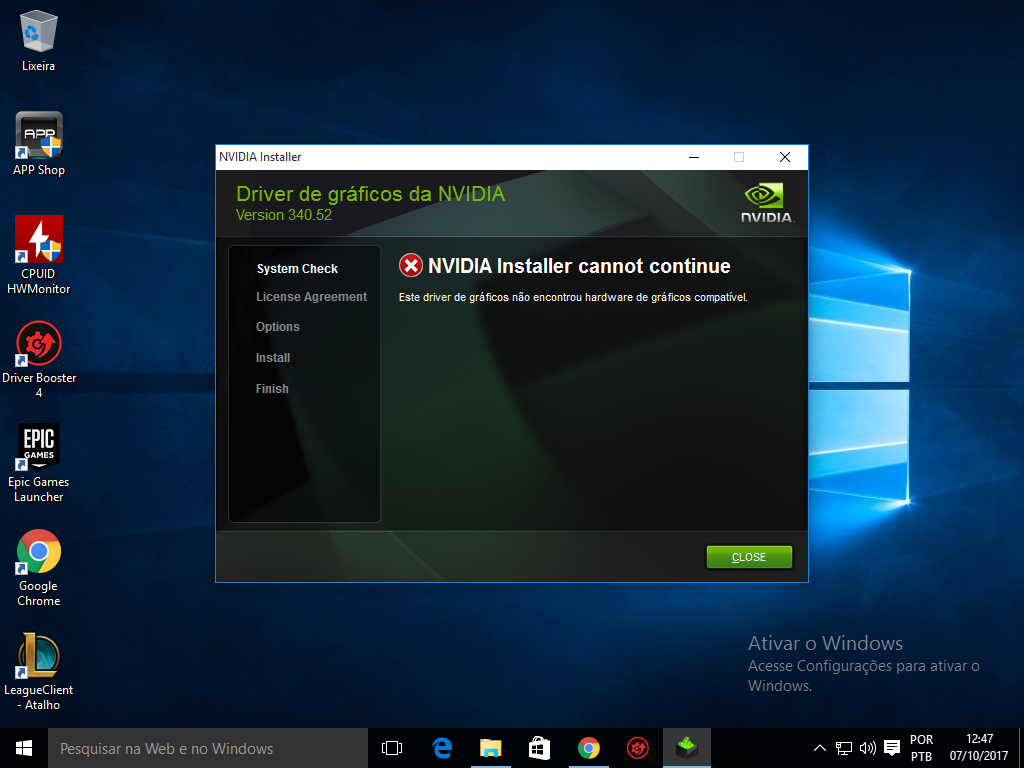
Task: Open Chrome from the taskbar
Action: click(x=588, y=748)
